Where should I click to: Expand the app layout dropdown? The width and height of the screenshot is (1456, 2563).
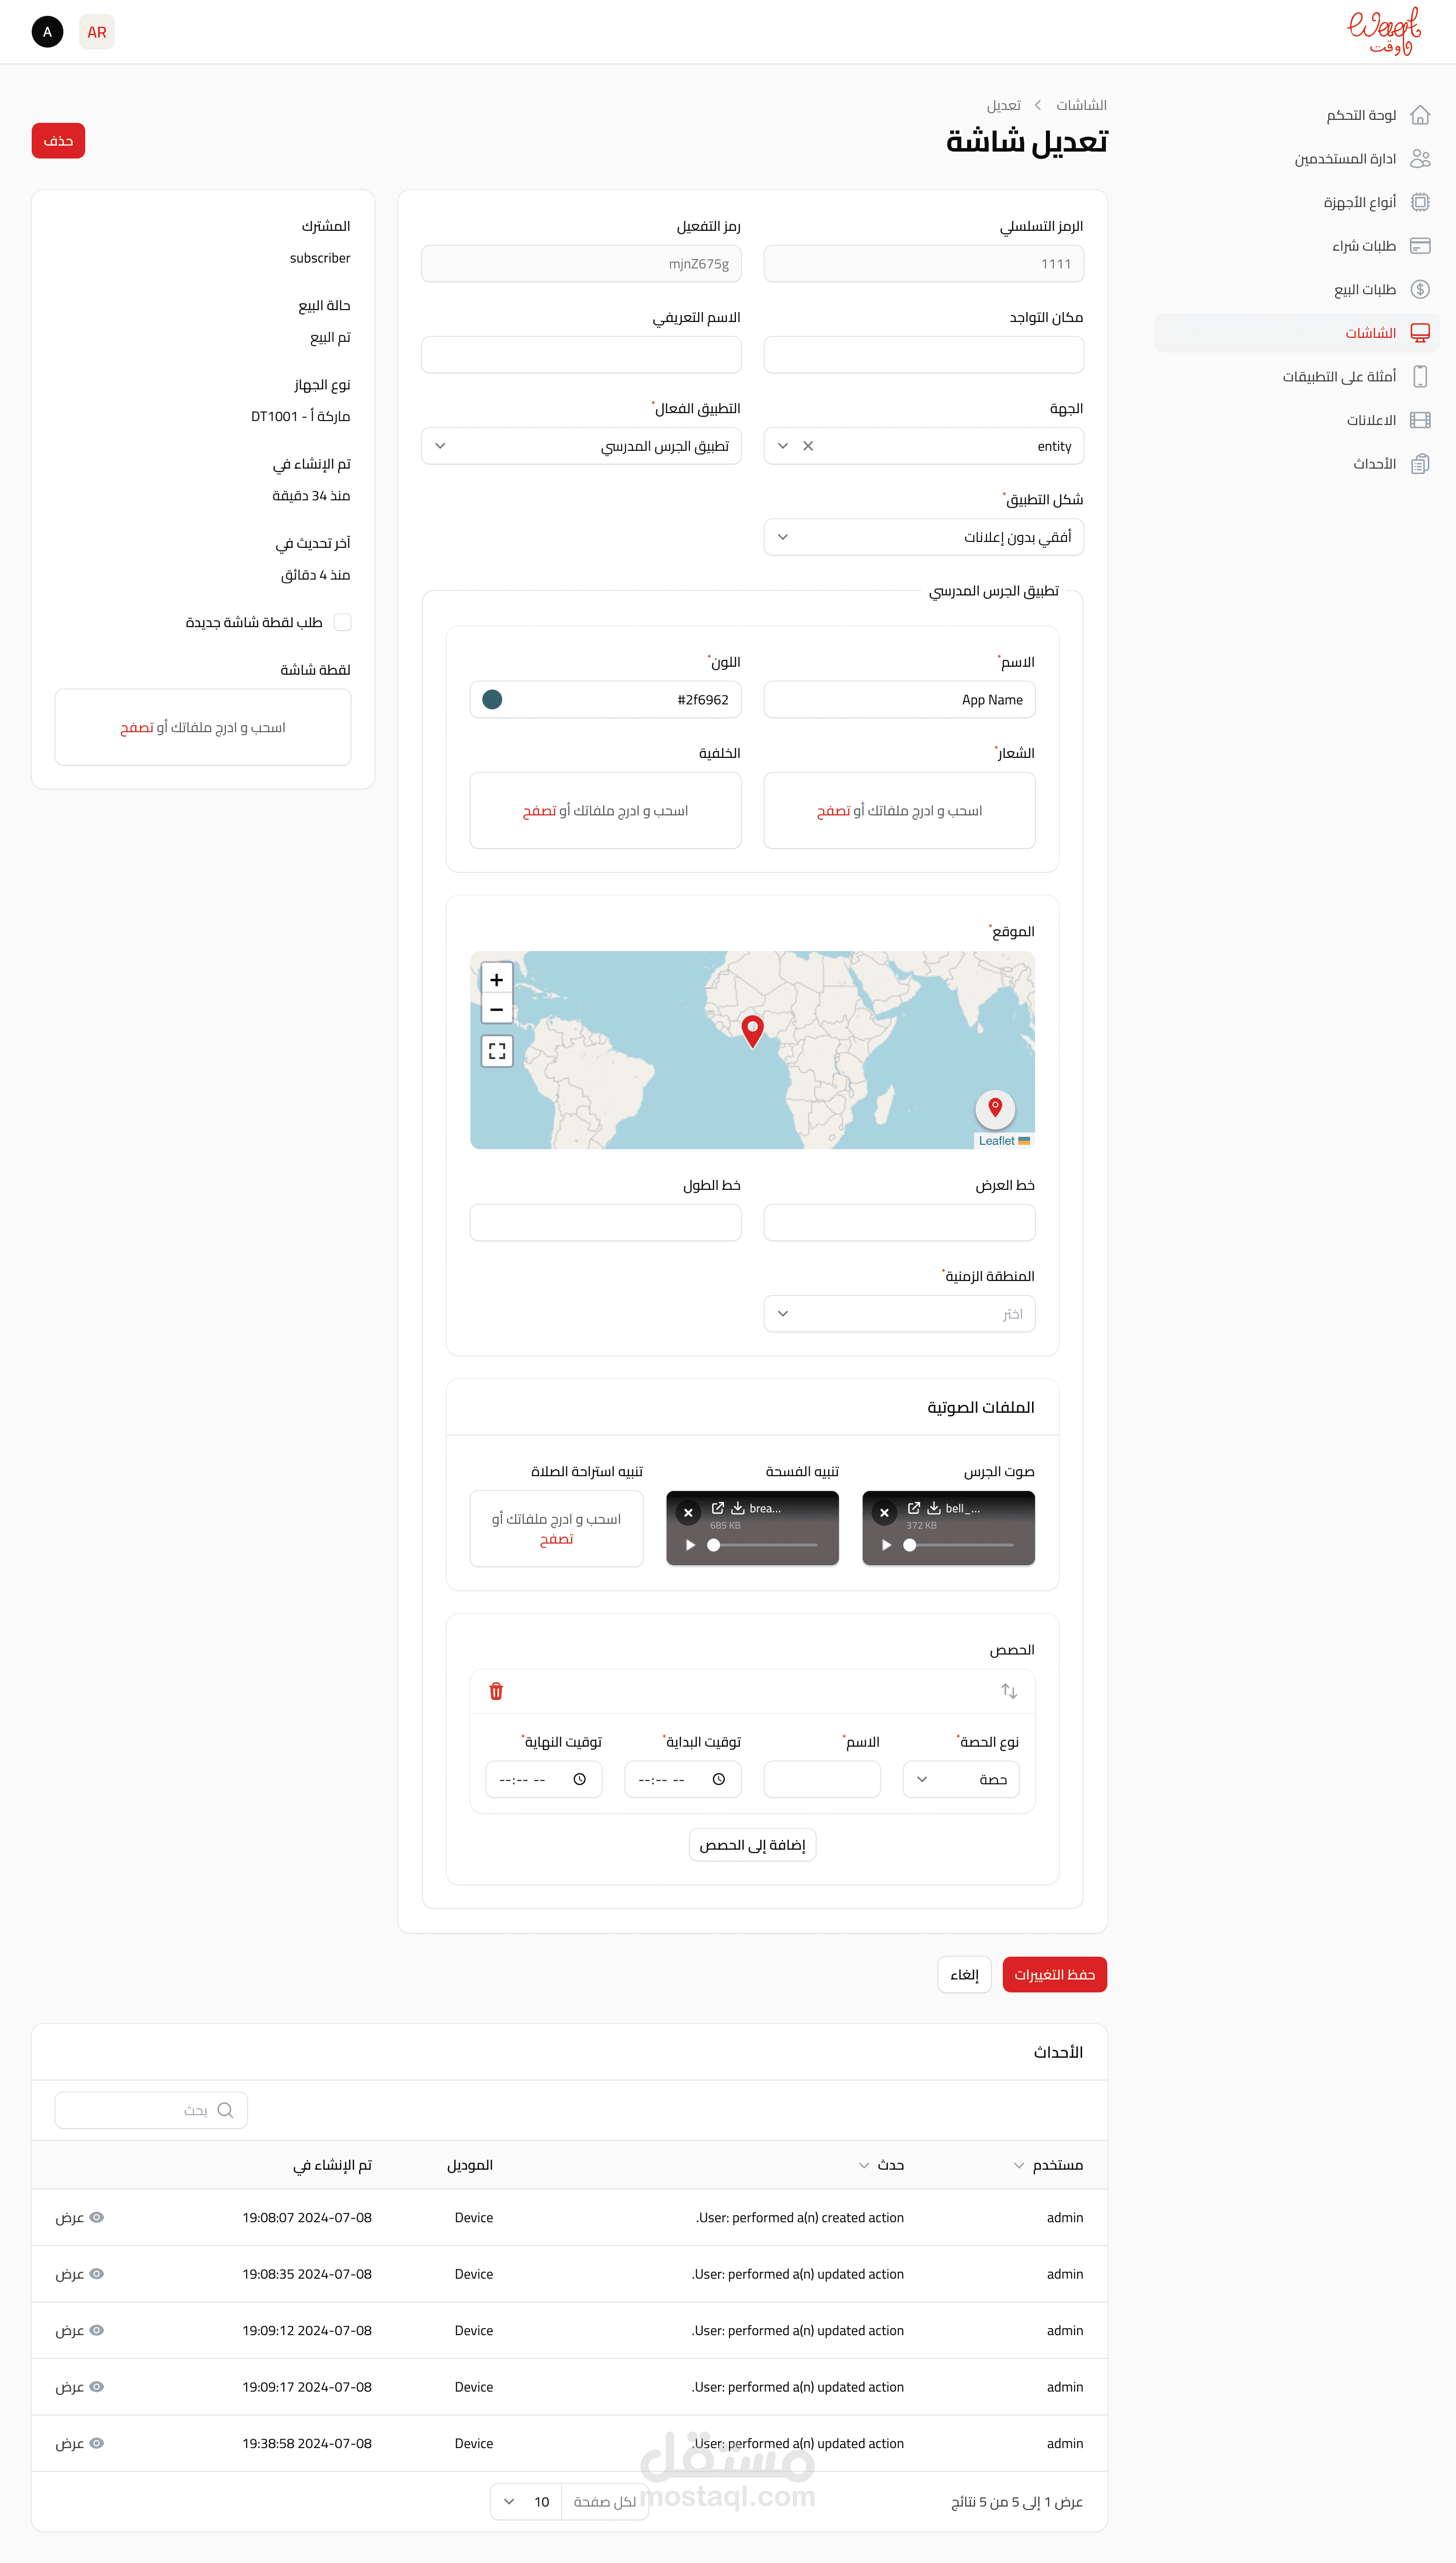point(923,537)
